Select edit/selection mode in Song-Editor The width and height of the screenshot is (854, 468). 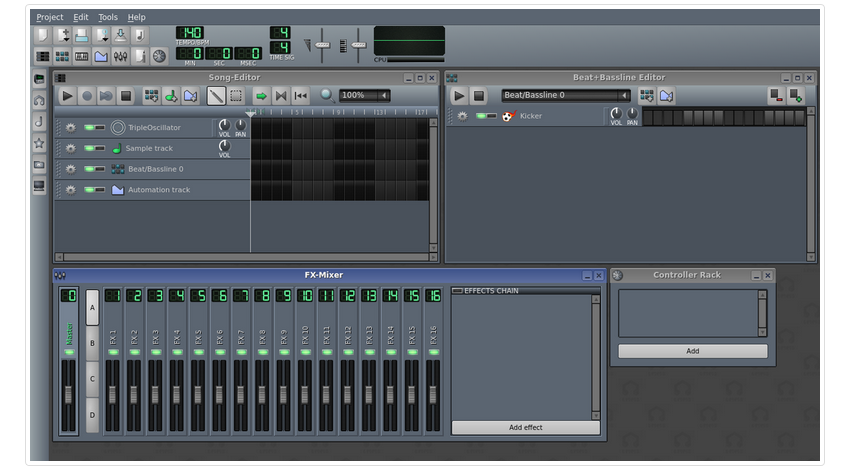tap(236, 96)
